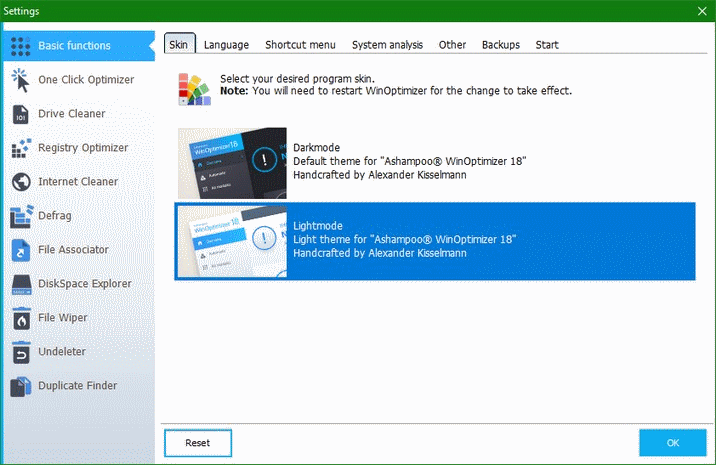Open the System analysis tab
The width and height of the screenshot is (716, 465).
[387, 45]
